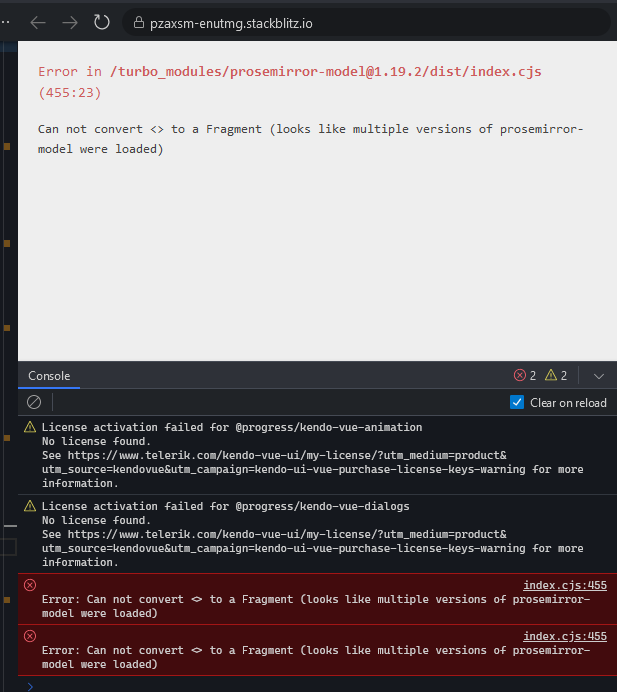Click the yellow warning count icon
617x692 pixels.
551,376
